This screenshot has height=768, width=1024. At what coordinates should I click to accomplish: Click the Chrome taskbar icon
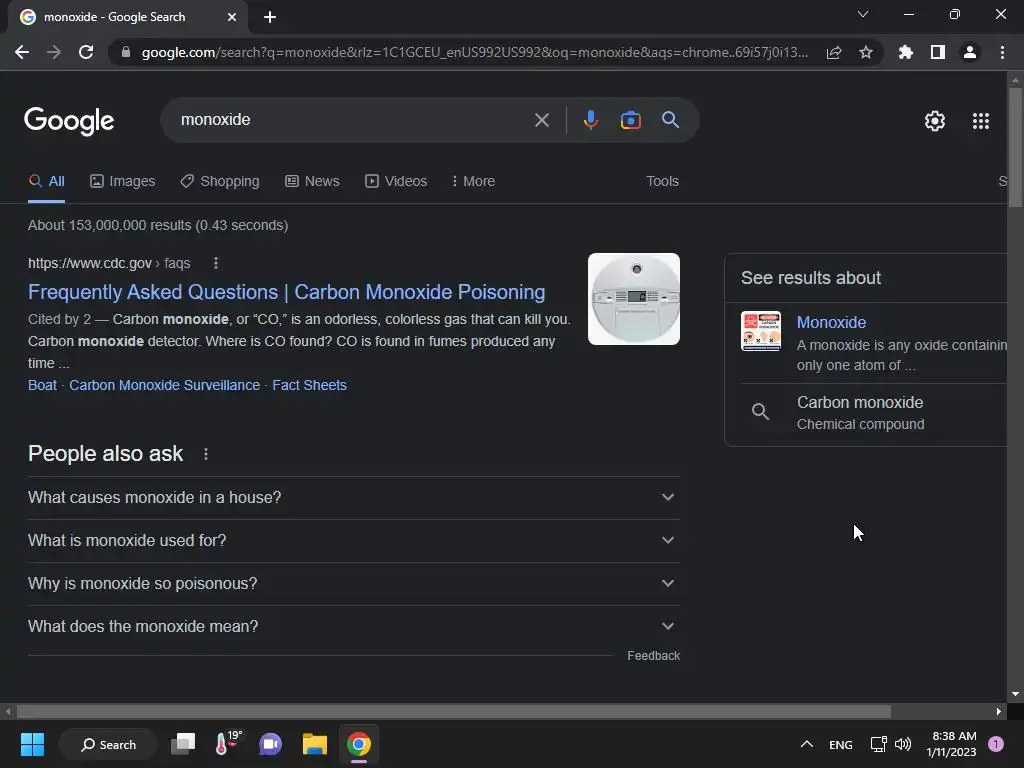(359, 744)
